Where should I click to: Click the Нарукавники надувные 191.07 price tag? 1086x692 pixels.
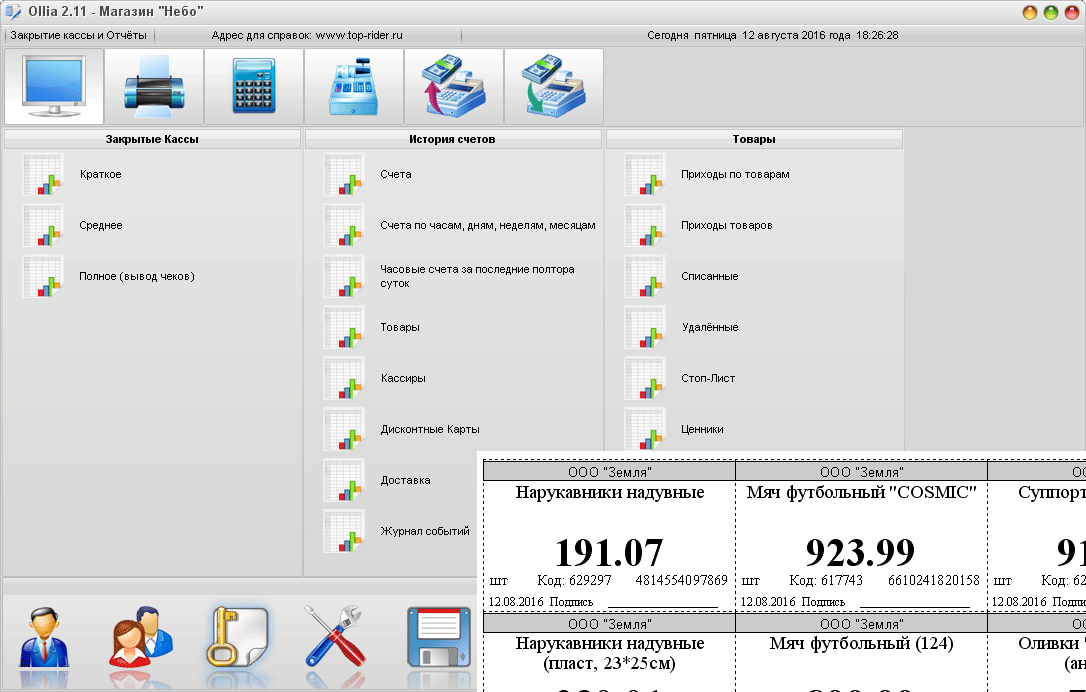609,535
